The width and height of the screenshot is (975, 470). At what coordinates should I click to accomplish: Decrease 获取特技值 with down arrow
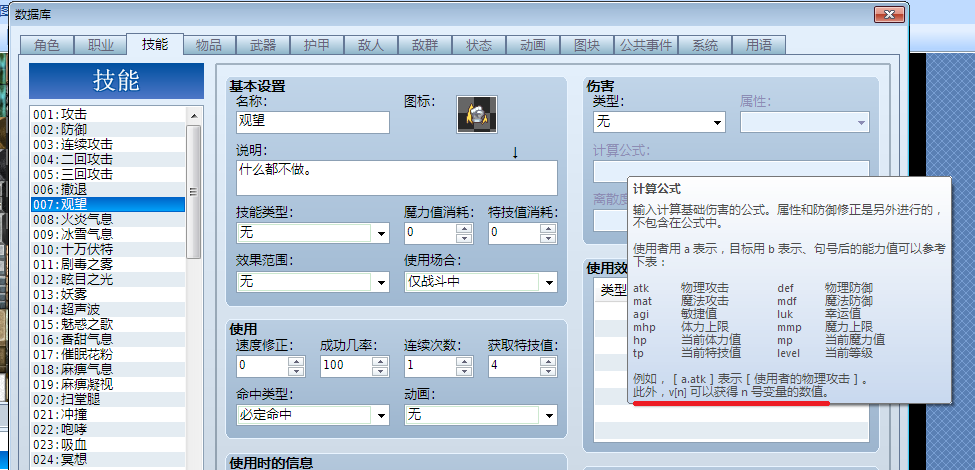click(x=548, y=371)
